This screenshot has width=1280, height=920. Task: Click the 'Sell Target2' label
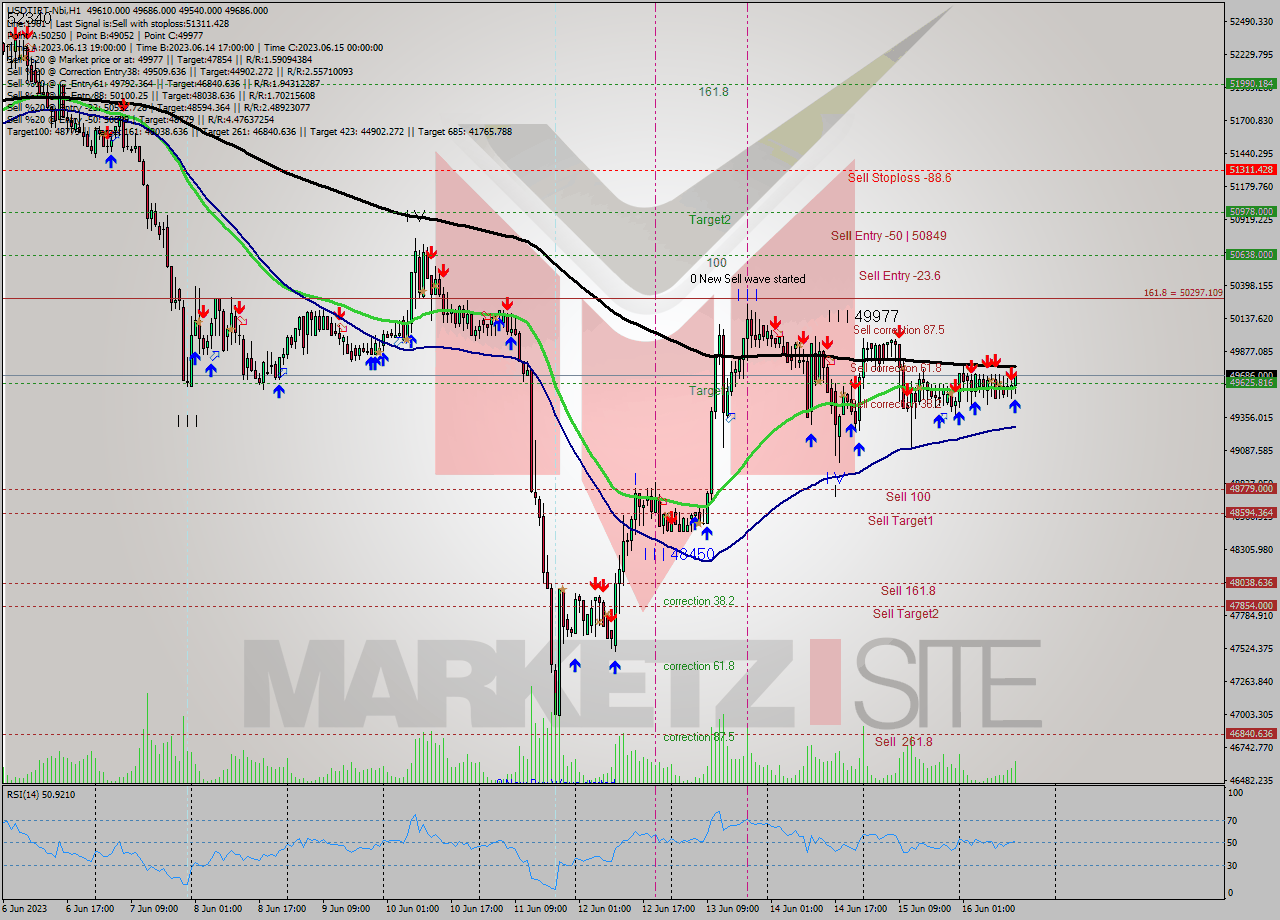click(905, 614)
